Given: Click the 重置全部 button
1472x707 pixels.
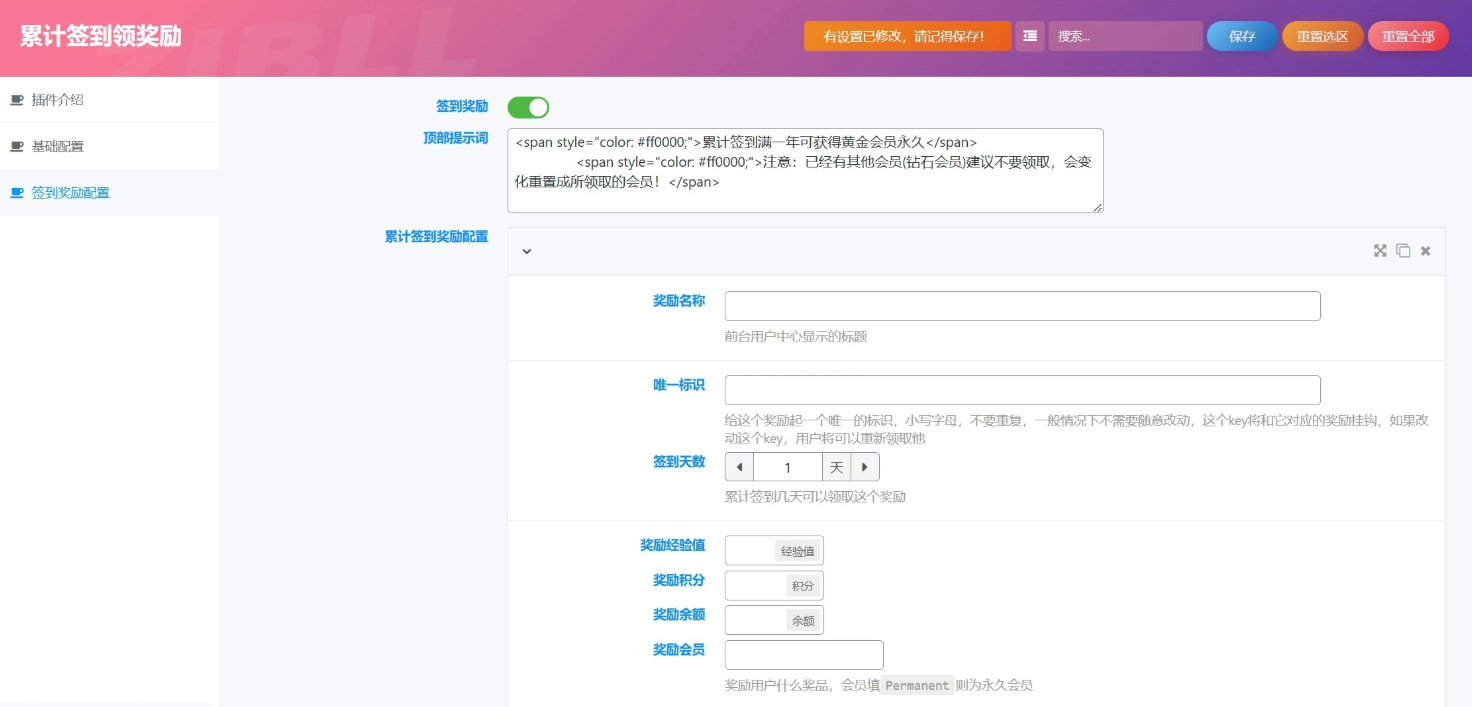Looking at the screenshot, I should 1407,36.
